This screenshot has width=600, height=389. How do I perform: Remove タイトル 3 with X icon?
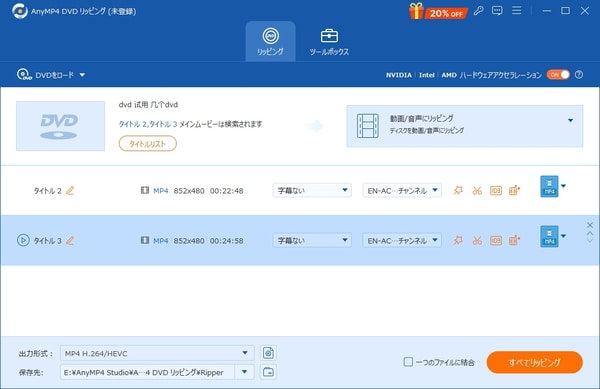tap(590, 225)
